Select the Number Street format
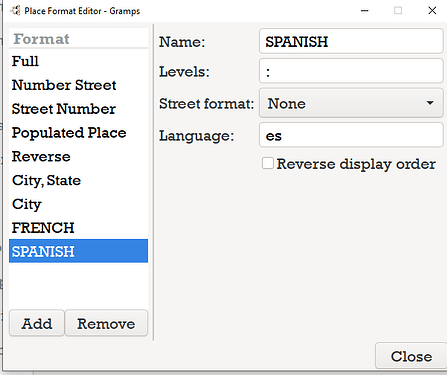This screenshot has height=375, width=447. pos(78,85)
